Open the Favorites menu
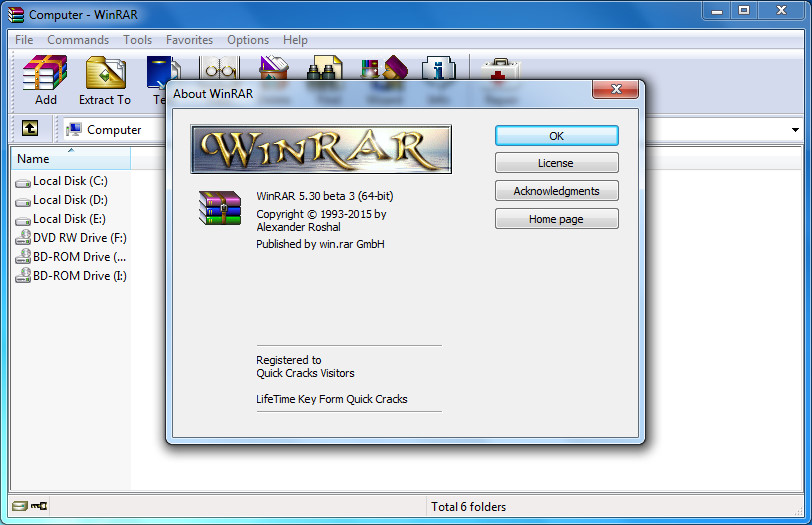 coord(190,40)
